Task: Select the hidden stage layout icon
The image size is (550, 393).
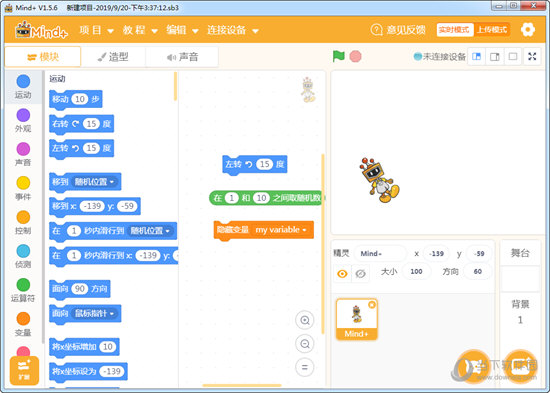Action: 513,56
